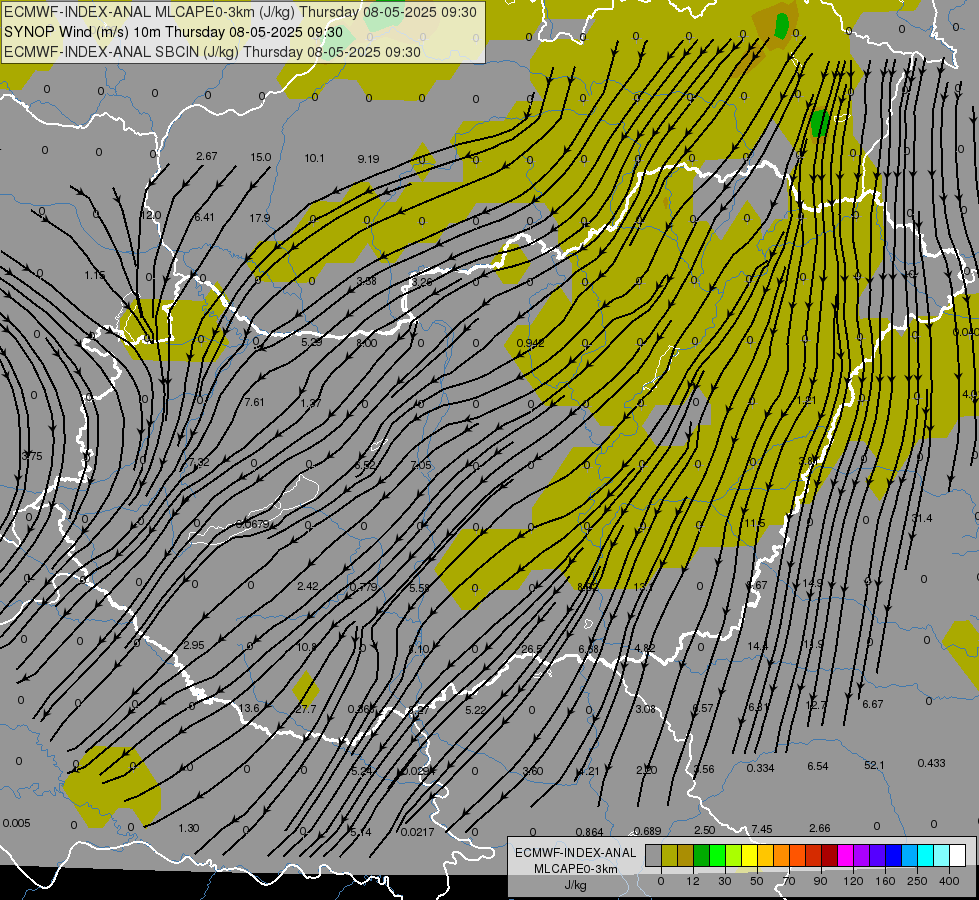
Task: Click the map value 0.005
Action: [x=16, y=823]
